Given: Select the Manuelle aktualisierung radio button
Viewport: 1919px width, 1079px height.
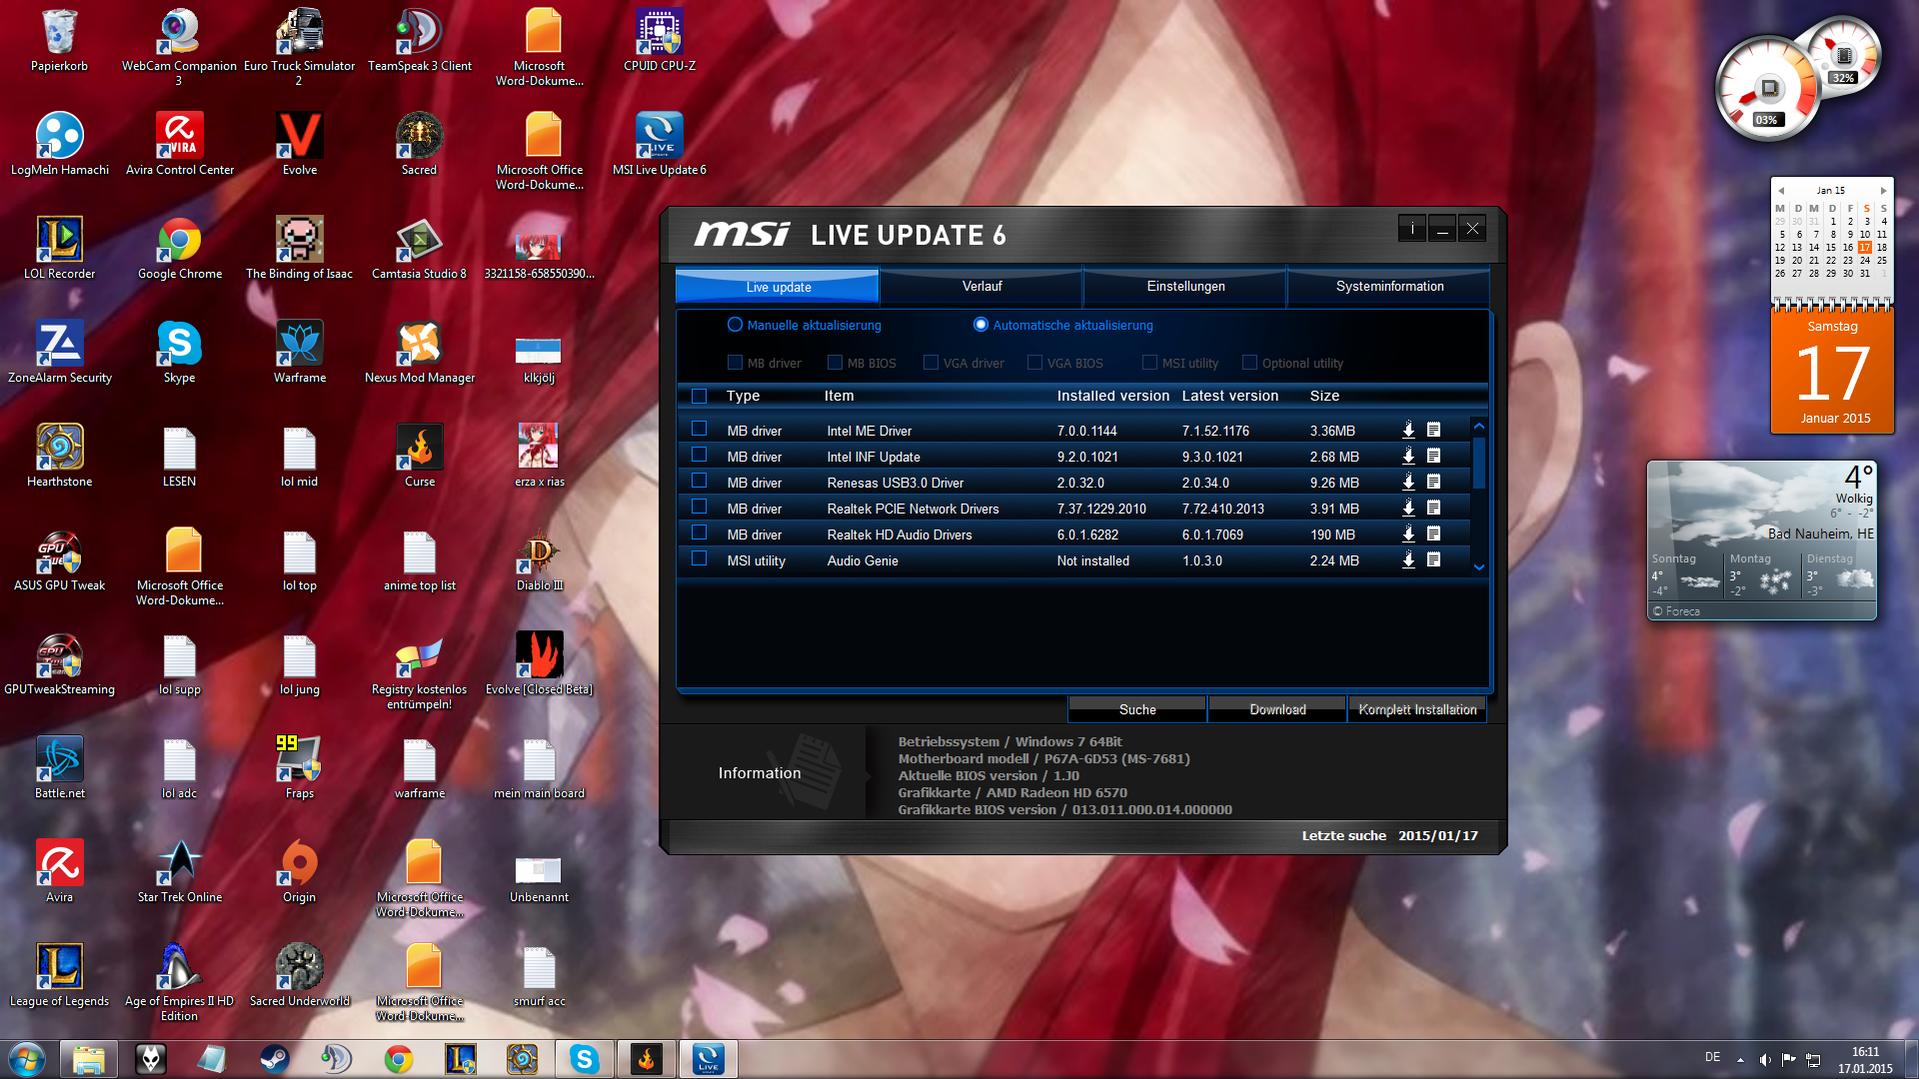Looking at the screenshot, I should (x=735, y=325).
